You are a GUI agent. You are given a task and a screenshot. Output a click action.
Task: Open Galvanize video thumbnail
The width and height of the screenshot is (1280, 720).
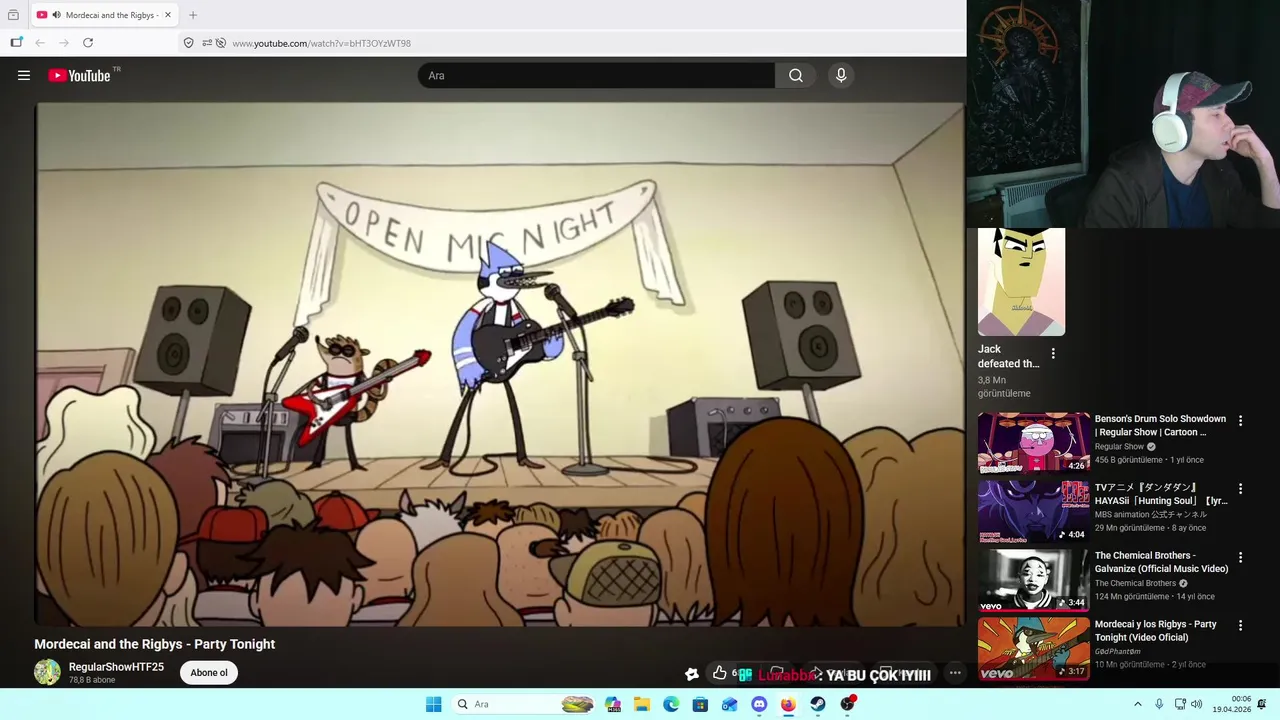[1034, 580]
